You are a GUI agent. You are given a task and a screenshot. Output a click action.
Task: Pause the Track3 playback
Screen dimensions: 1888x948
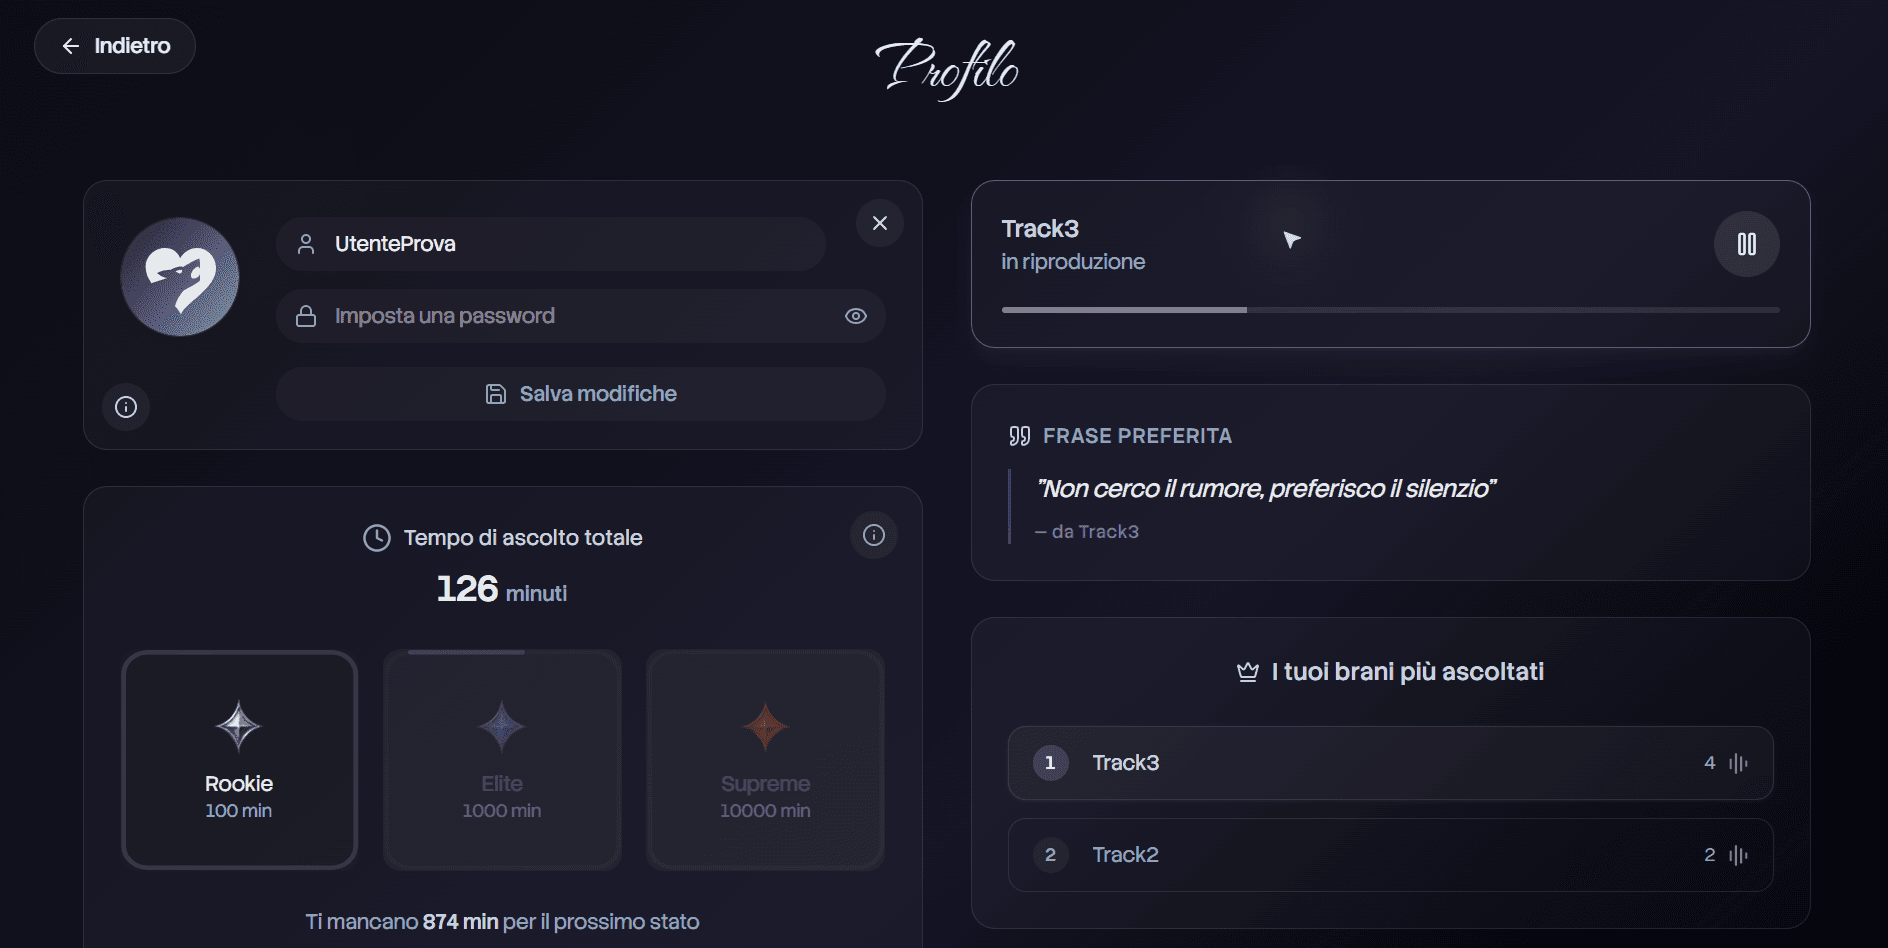point(1746,244)
